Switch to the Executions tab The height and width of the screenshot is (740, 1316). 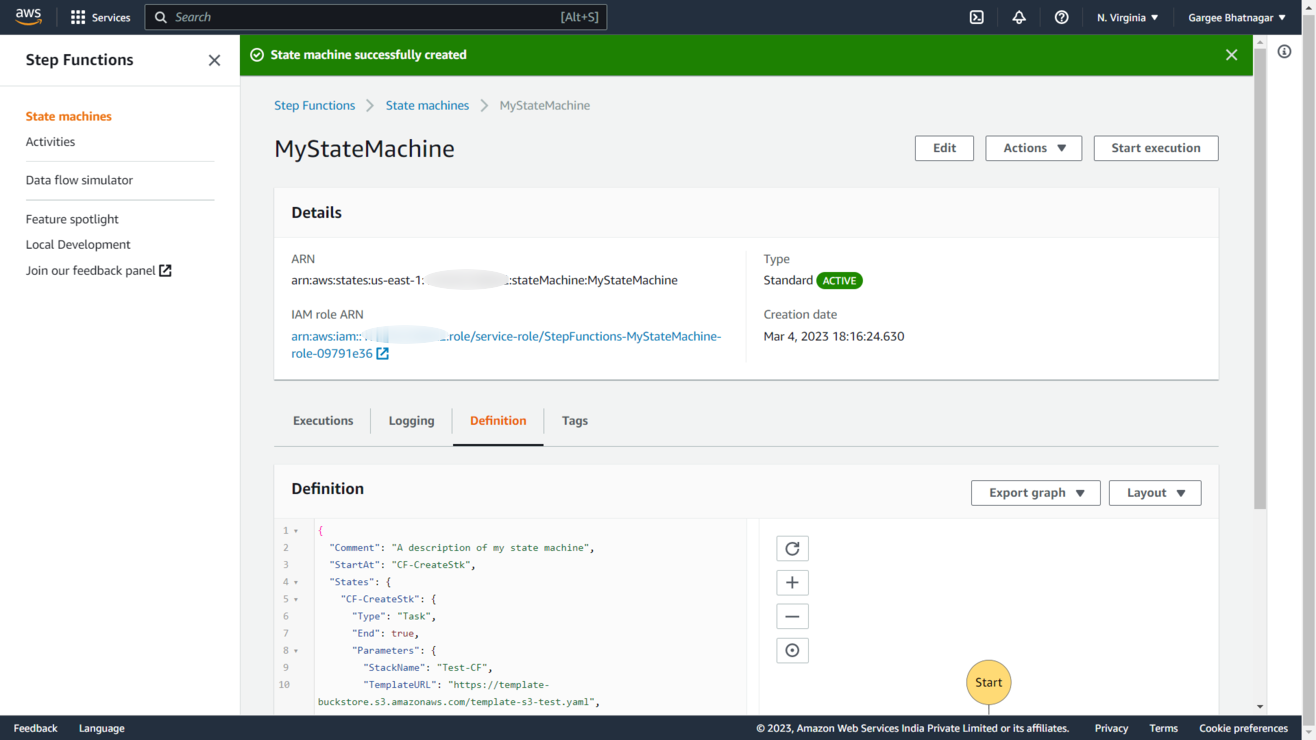tap(323, 421)
